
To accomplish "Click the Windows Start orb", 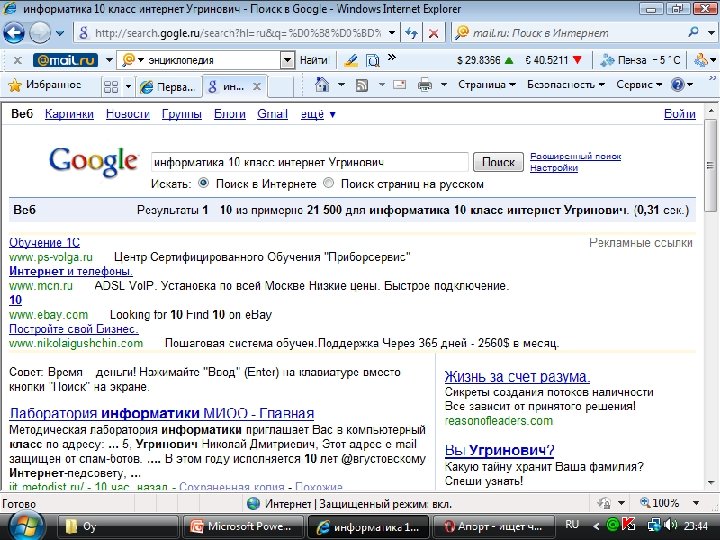I will [26, 526].
